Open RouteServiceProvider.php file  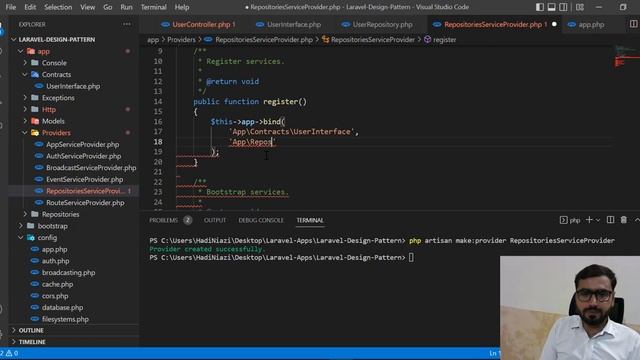click(x=85, y=203)
